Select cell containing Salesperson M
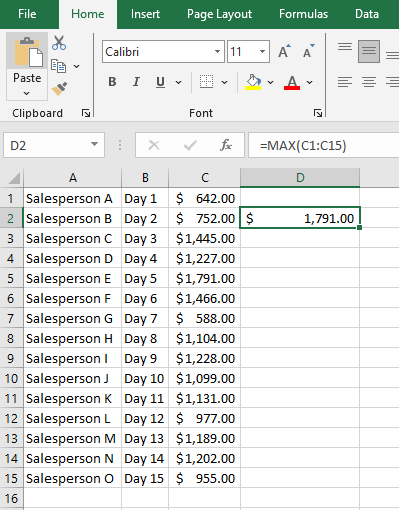The image size is (399, 510). [x=73, y=439]
